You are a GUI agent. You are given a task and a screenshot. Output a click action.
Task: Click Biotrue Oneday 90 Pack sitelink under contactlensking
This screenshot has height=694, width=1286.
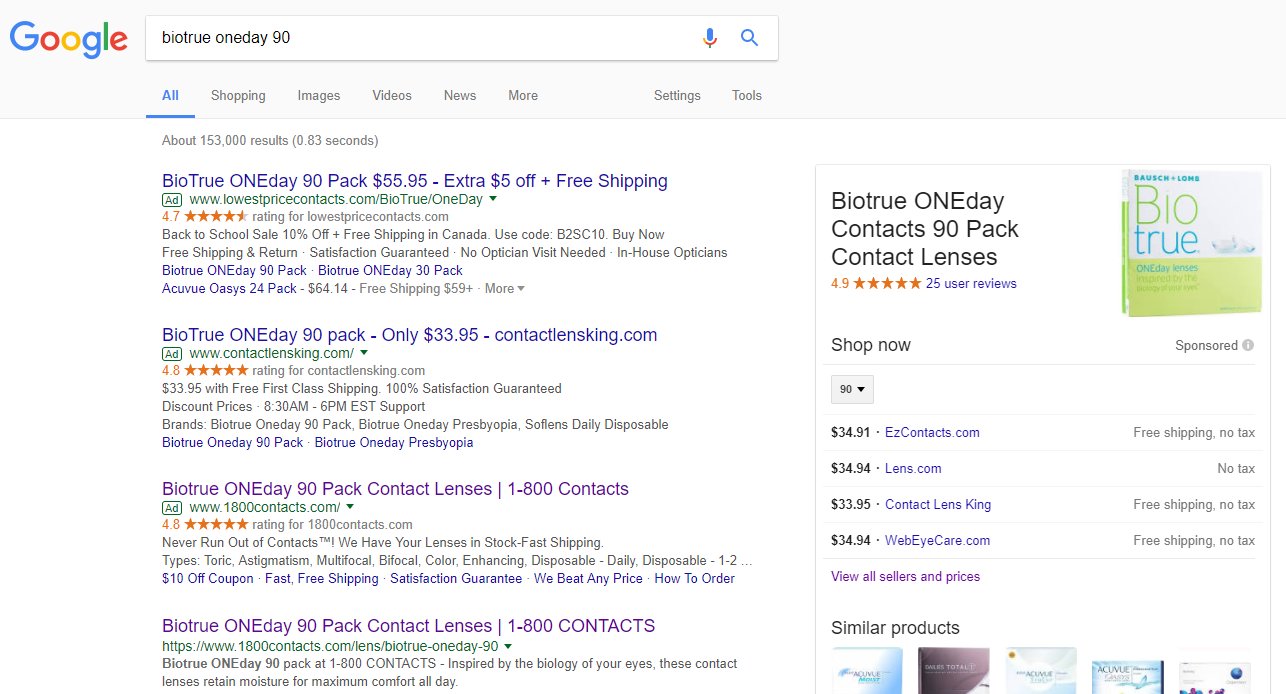click(233, 443)
